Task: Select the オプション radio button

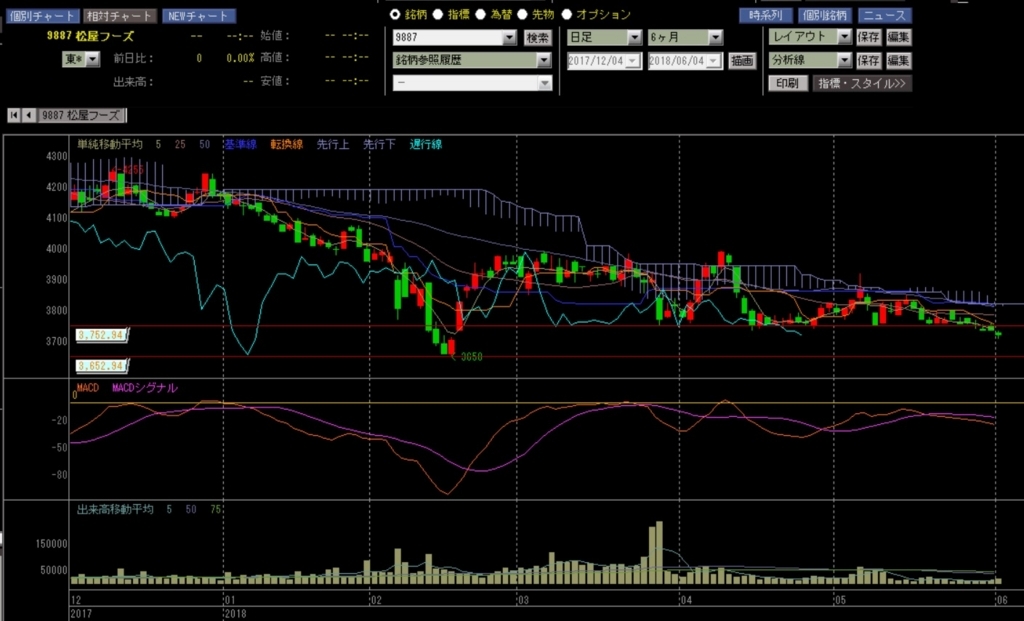Action: (x=566, y=14)
